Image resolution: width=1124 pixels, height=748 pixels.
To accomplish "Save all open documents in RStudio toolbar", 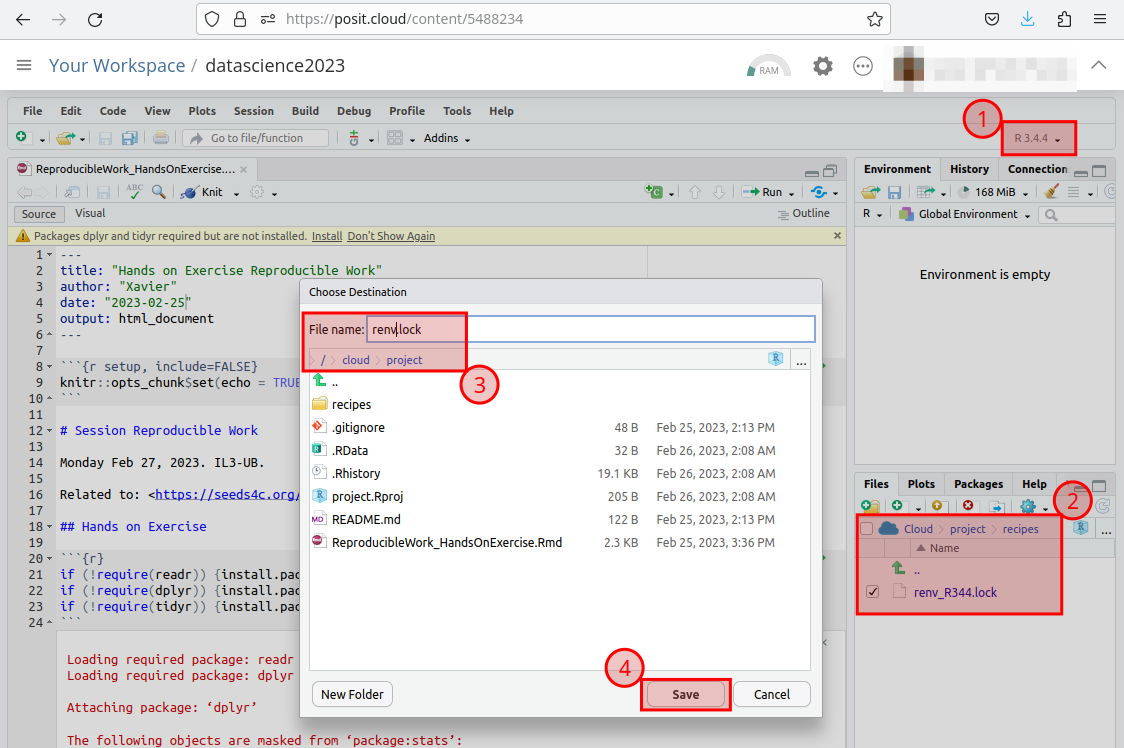I will [x=130, y=138].
